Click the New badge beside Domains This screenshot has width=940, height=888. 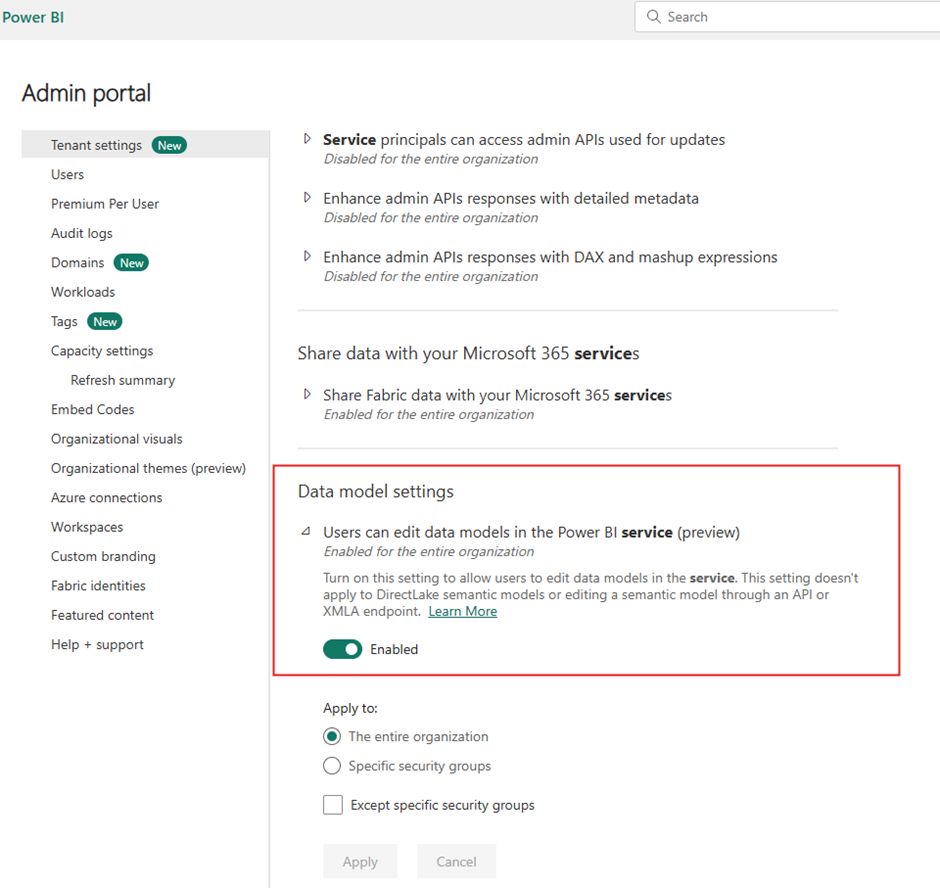click(x=132, y=263)
